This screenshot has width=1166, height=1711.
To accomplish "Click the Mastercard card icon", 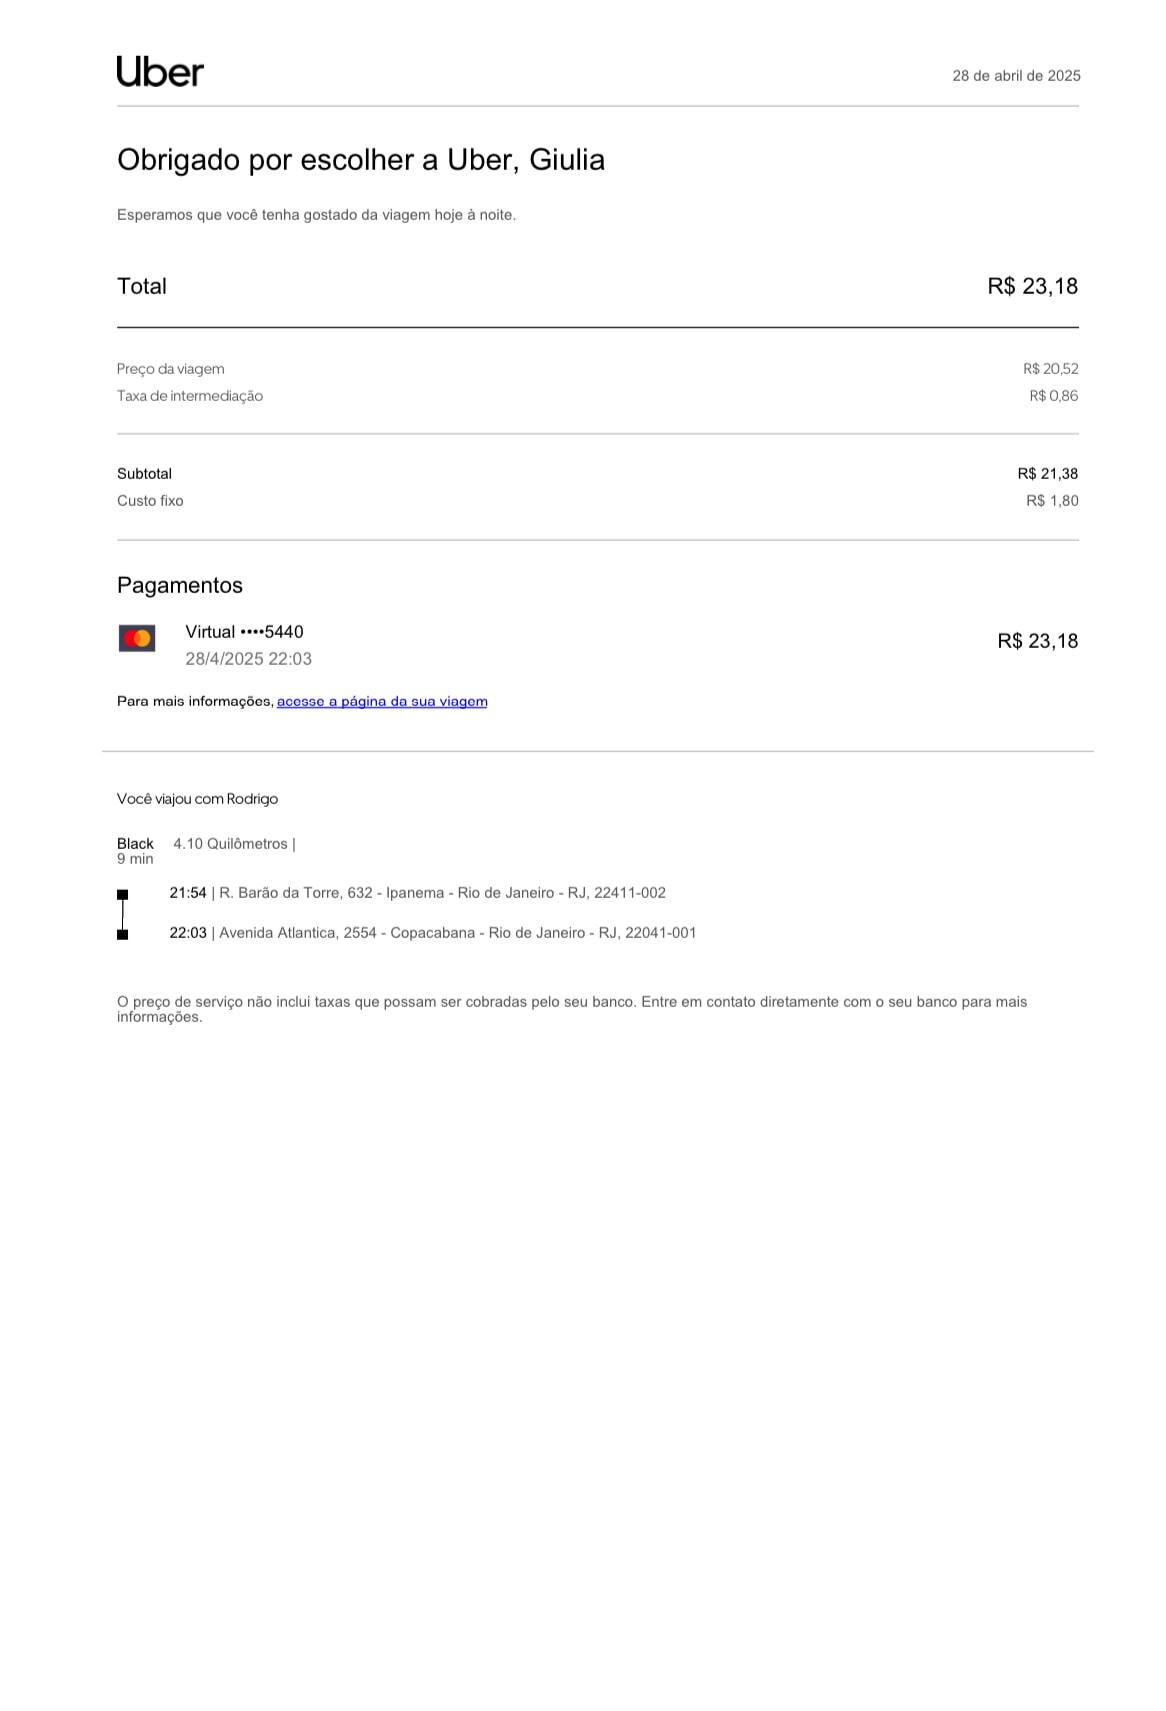I will tap(137, 638).
